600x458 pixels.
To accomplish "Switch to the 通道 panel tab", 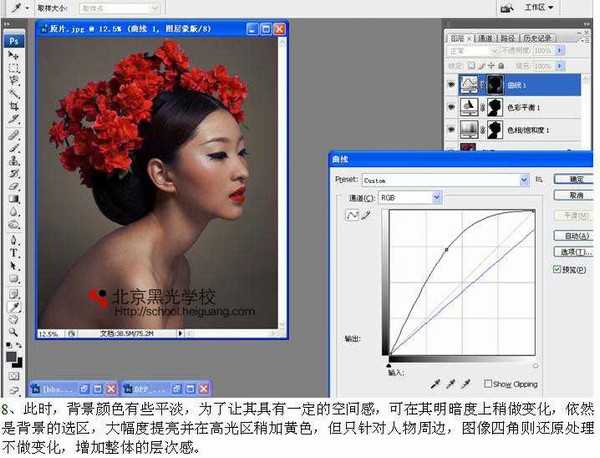I will 485,36.
